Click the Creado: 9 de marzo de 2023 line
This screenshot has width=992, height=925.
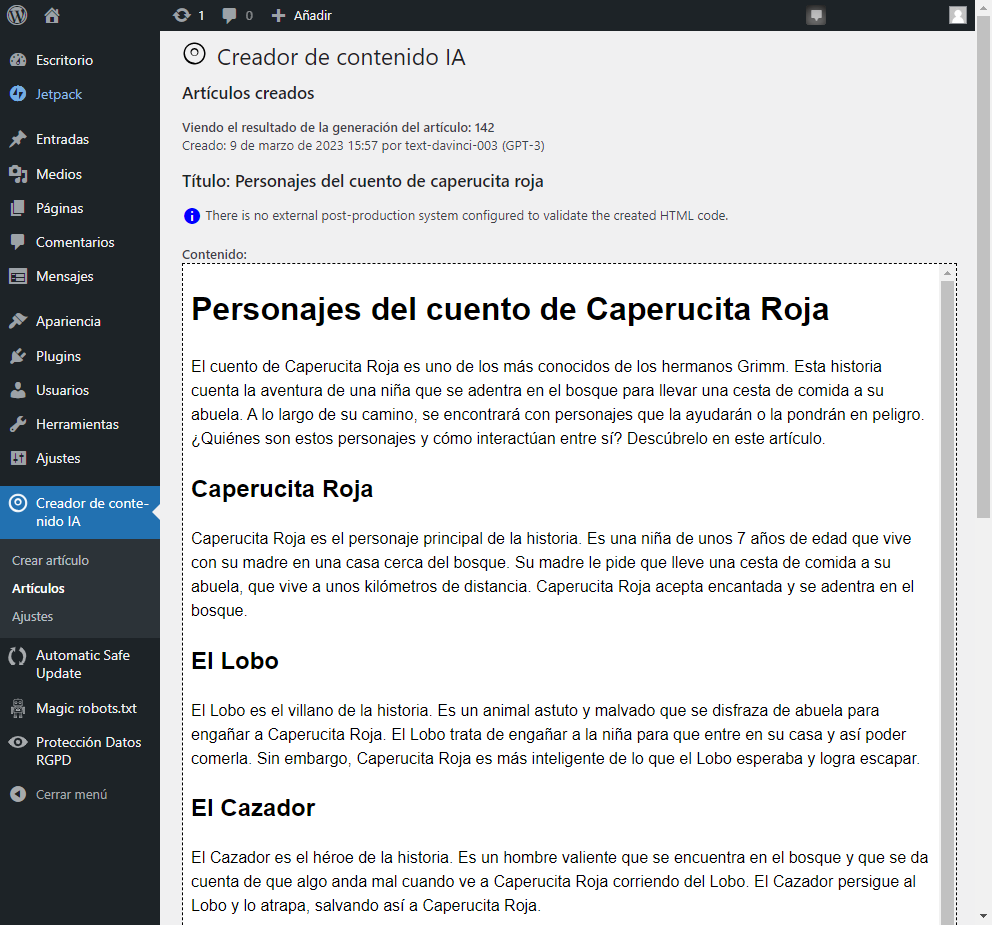363,146
